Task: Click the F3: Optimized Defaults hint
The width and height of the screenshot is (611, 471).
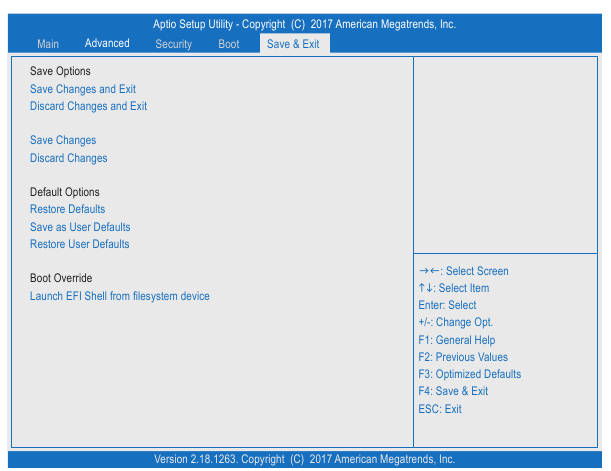Action: click(469, 374)
